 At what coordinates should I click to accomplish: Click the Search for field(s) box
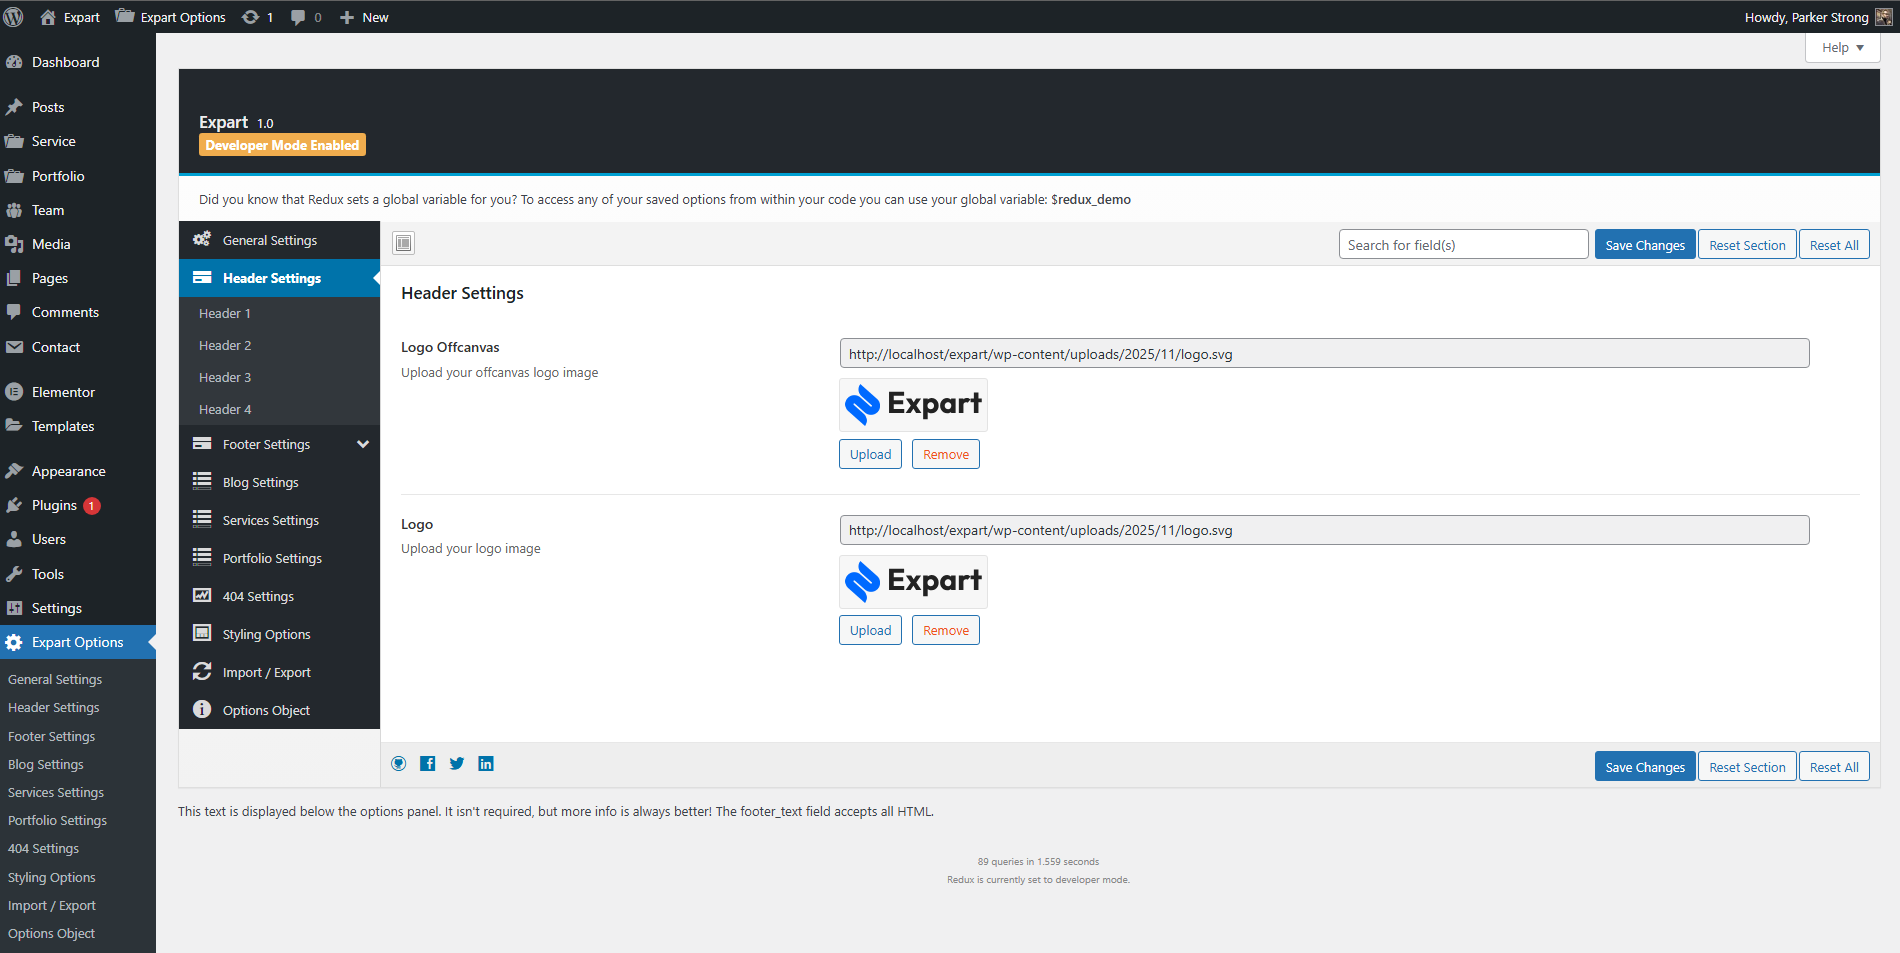1462,245
